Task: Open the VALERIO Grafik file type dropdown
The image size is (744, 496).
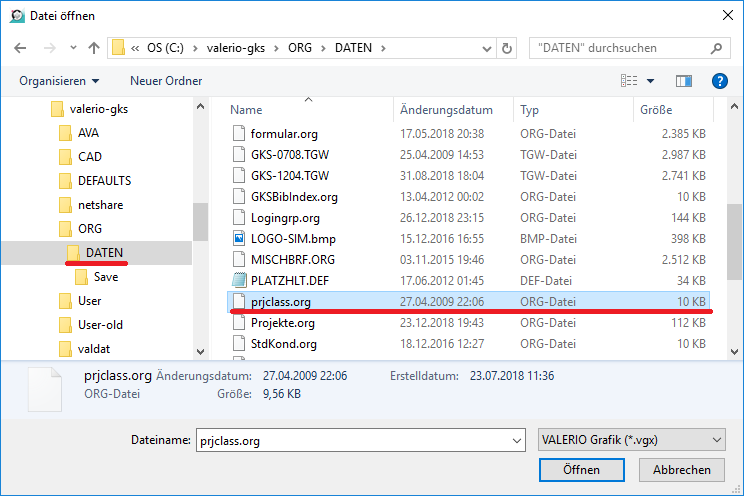Action: (x=630, y=440)
